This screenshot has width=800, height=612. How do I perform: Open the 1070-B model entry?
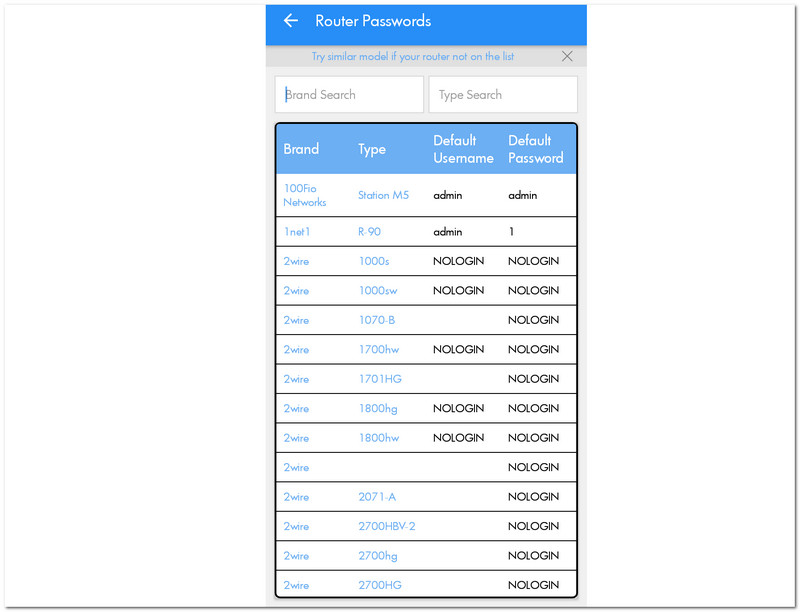pos(377,320)
